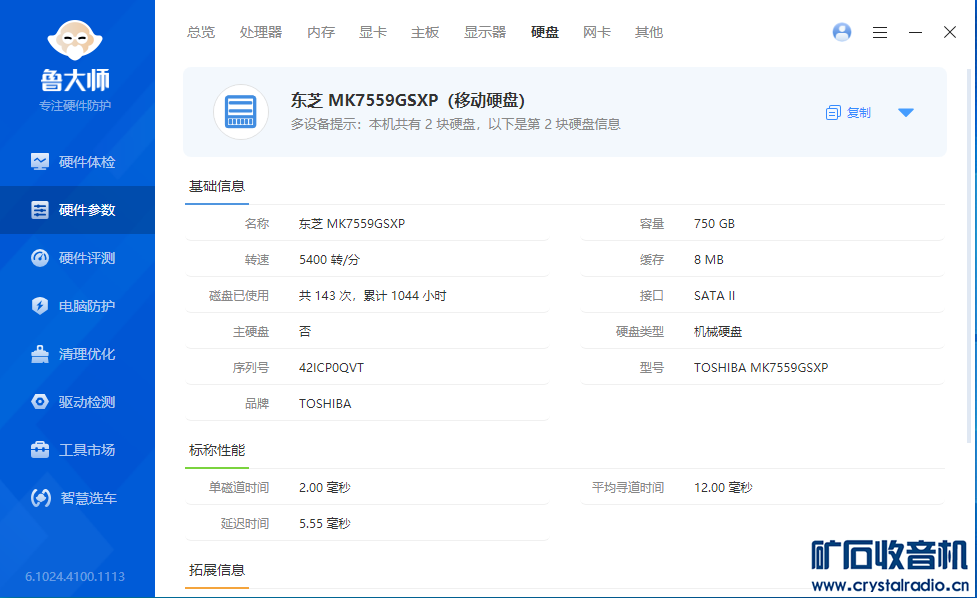Click the 鲁大师 mascot logo
The height and width of the screenshot is (598, 977).
75,41
